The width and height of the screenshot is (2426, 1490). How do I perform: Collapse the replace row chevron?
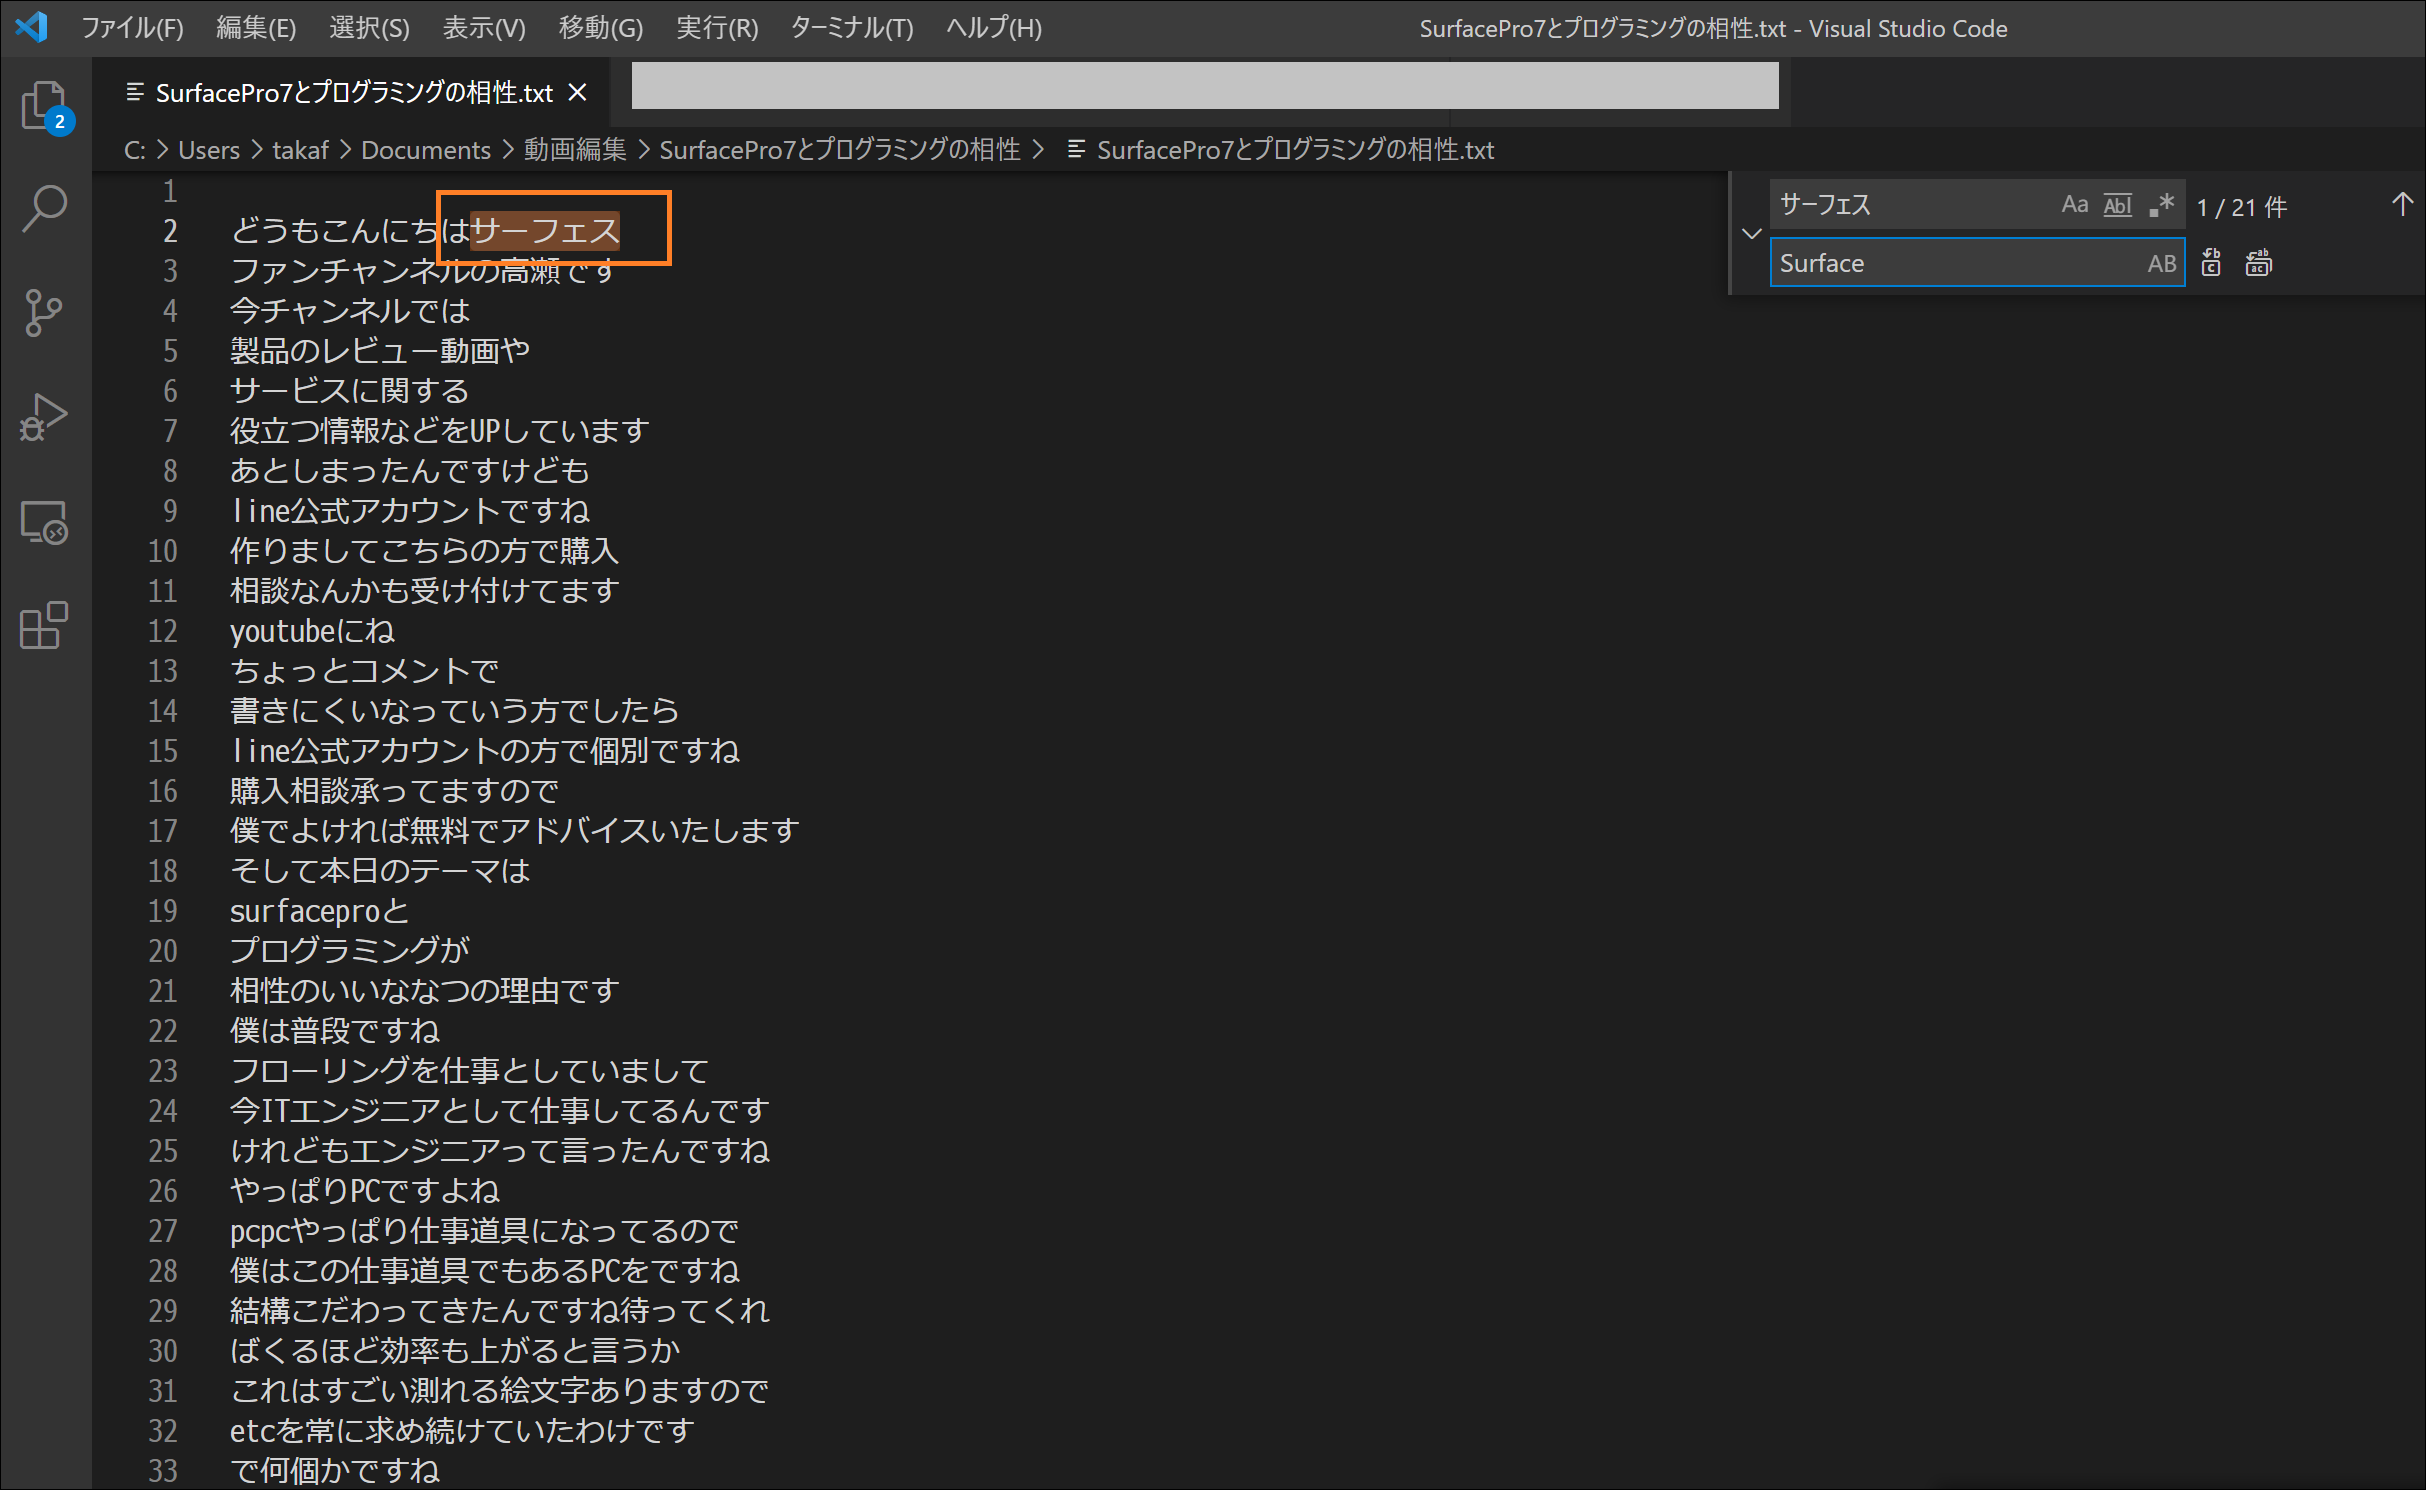click(x=1751, y=234)
